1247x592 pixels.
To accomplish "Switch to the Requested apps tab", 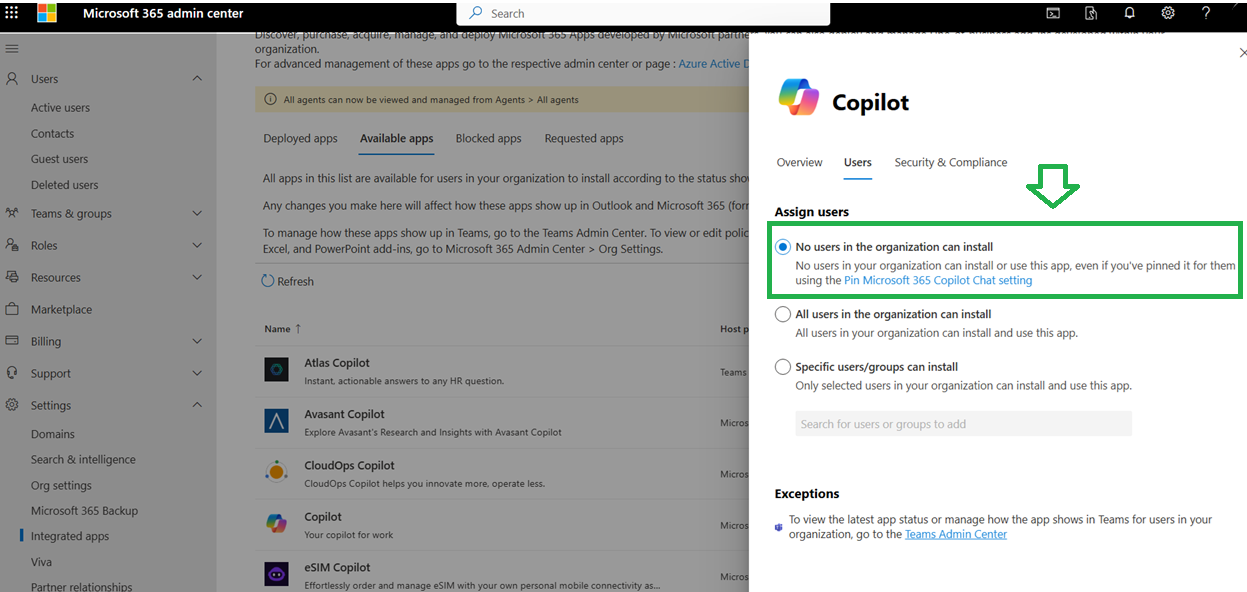I will (x=584, y=139).
